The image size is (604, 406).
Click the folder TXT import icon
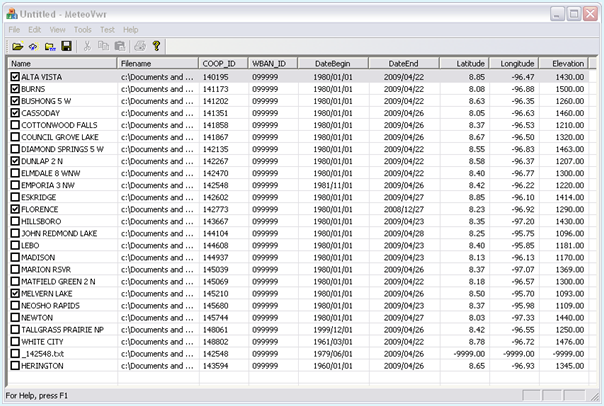[x=50, y=47]
